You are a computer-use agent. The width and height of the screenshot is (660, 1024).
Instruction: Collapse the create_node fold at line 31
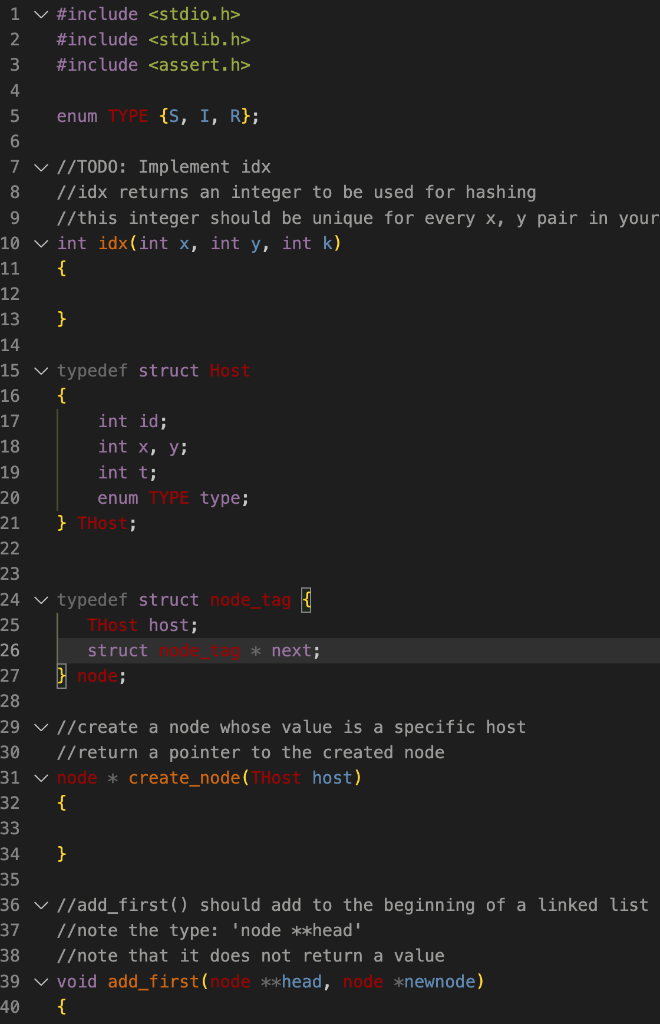click(41, 778)
